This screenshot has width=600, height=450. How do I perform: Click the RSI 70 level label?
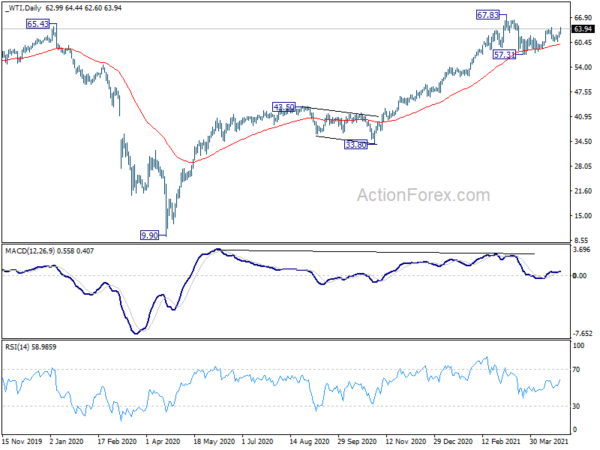click(577, 370)
